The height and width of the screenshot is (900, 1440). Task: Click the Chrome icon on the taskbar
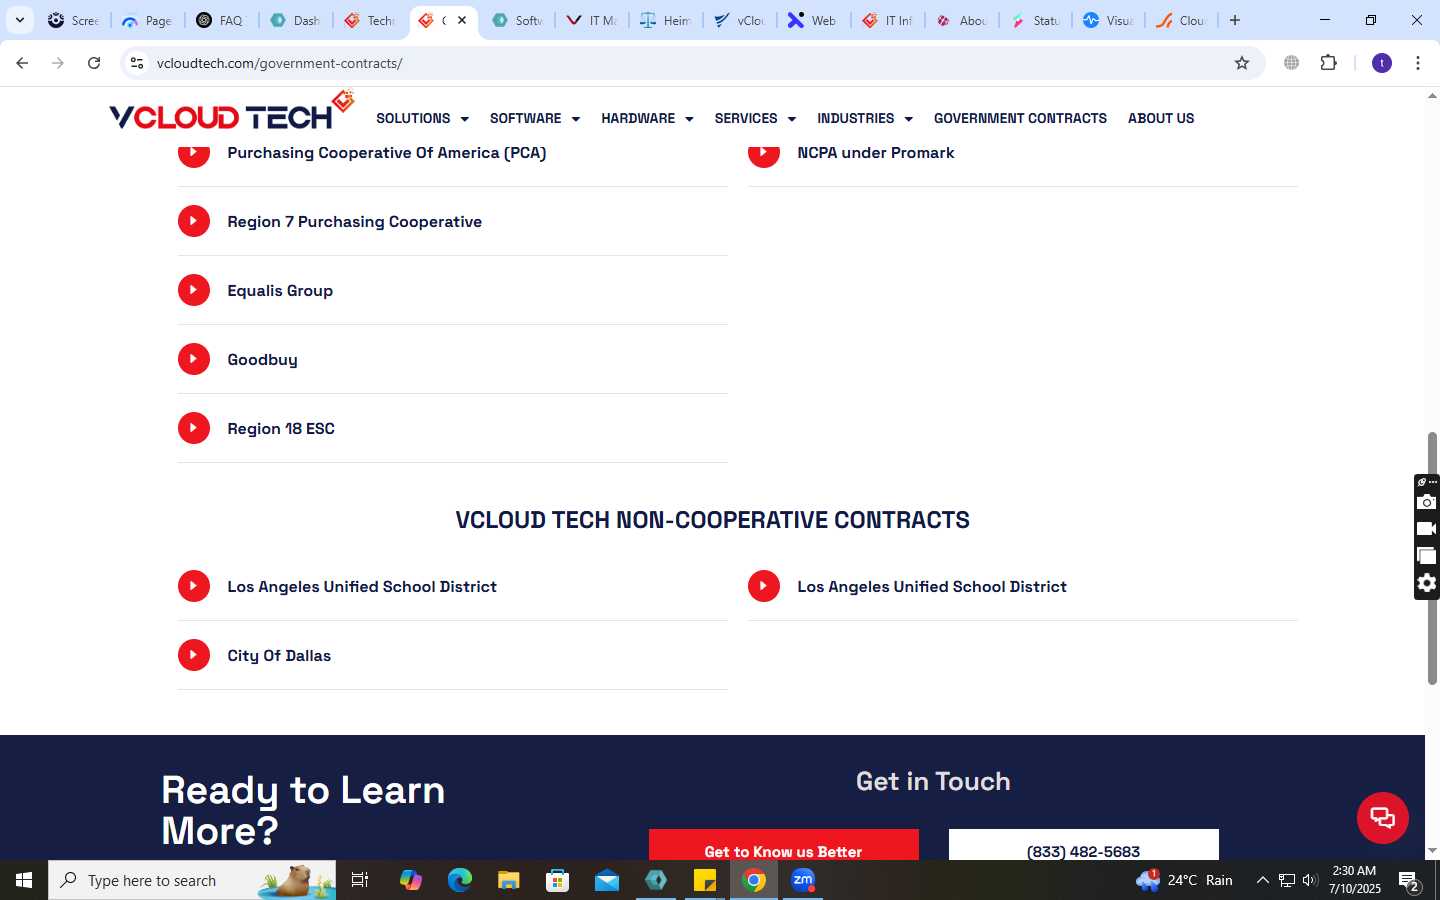pyautogui.click(x=754, y=880)
